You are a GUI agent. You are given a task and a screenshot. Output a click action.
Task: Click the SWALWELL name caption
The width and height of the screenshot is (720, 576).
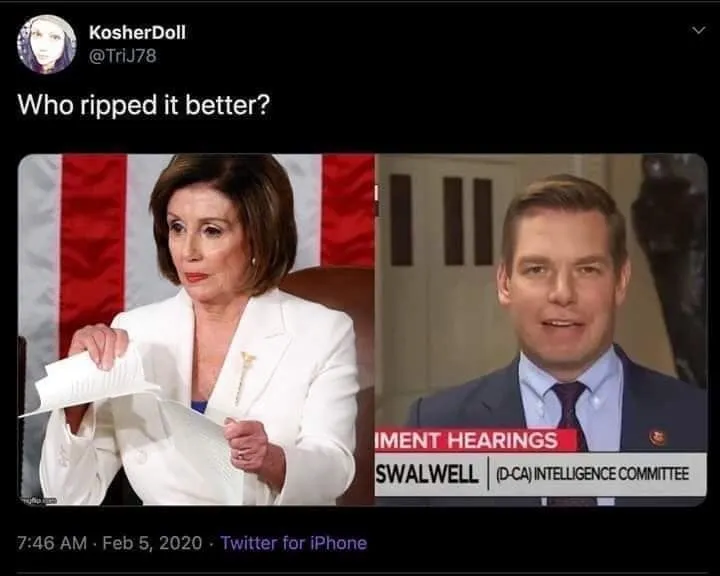pos(428,474)
